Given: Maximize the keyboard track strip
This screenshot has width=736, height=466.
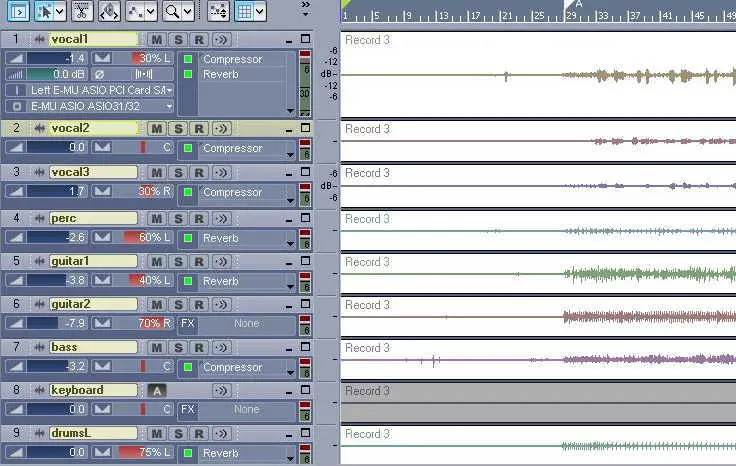Looking at the screenshot, I should [306, 390].
